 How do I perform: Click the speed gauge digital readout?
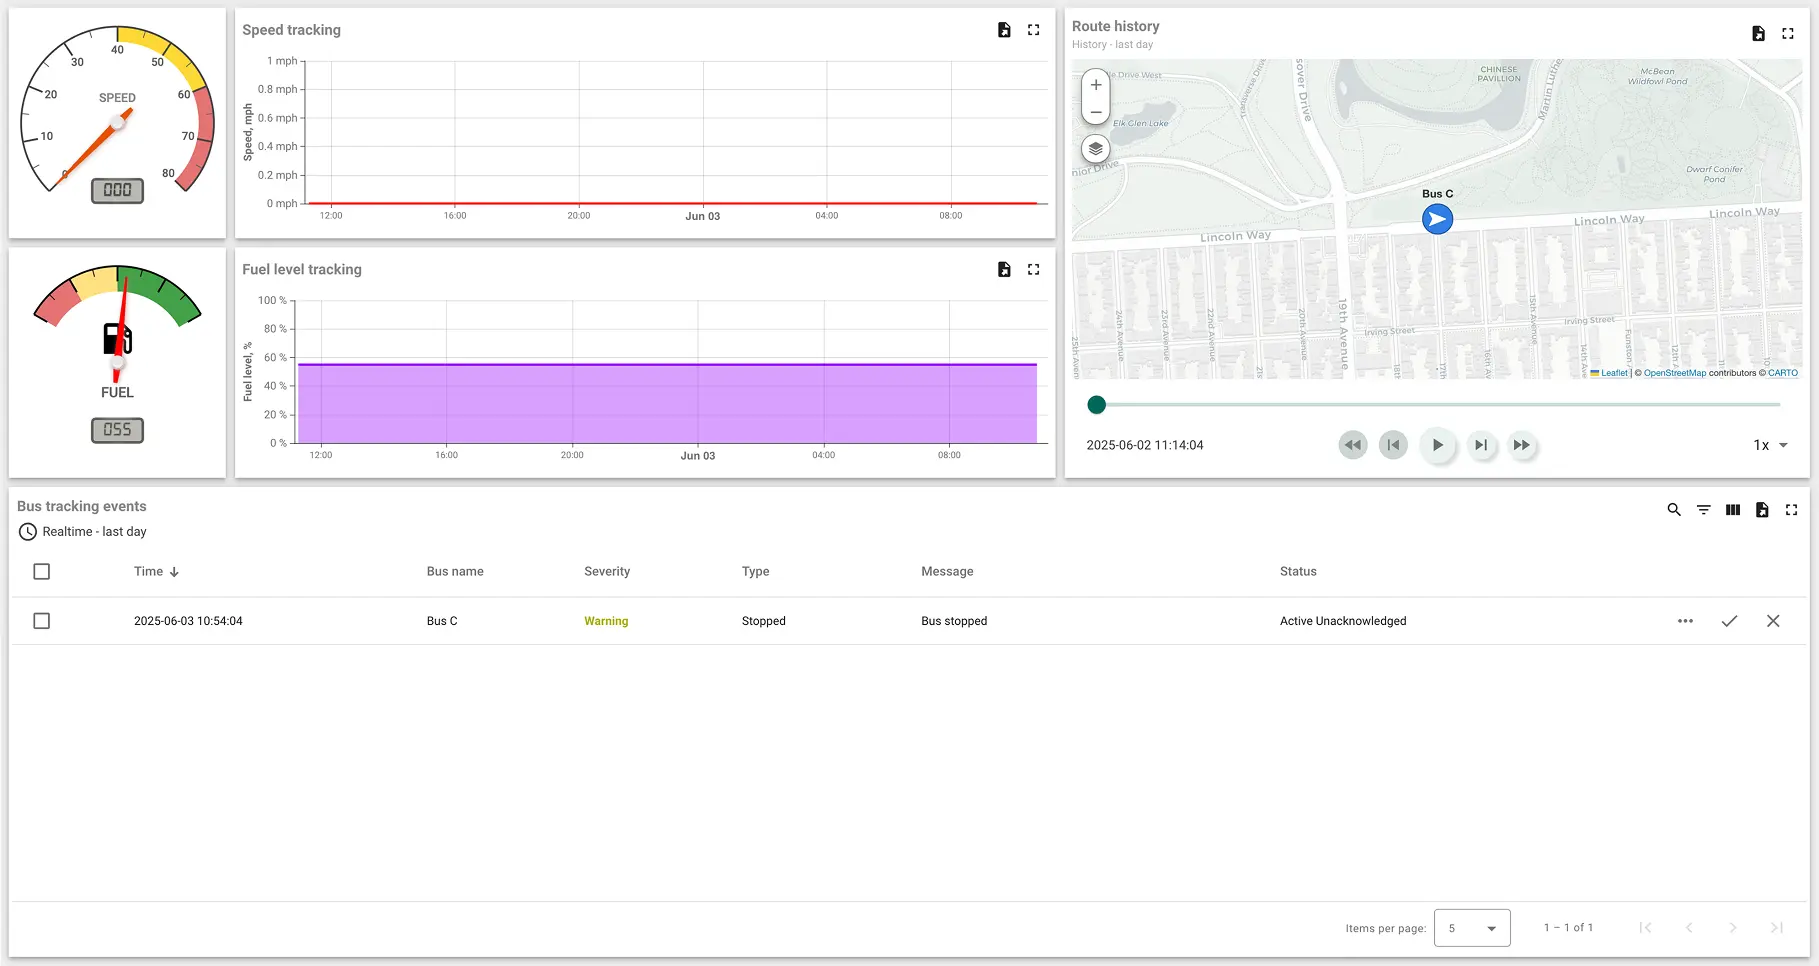117,190
